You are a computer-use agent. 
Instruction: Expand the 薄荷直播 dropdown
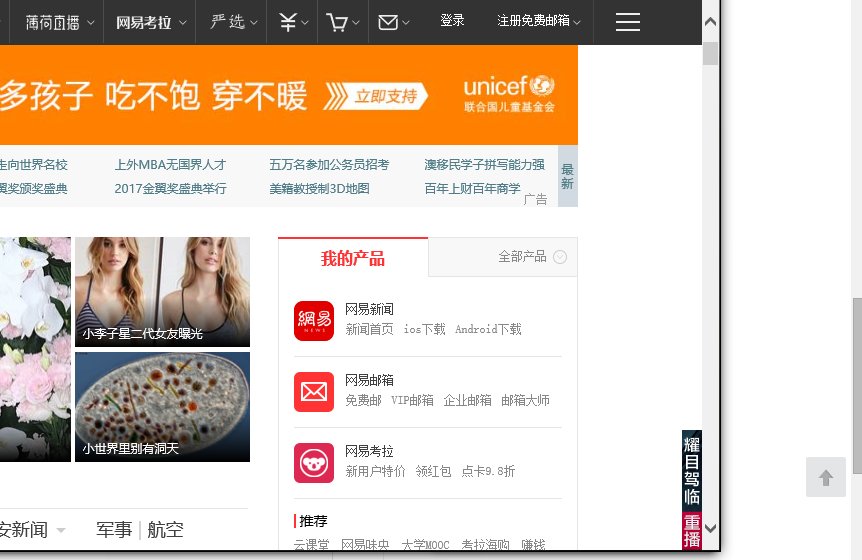[x=91, y=23]
